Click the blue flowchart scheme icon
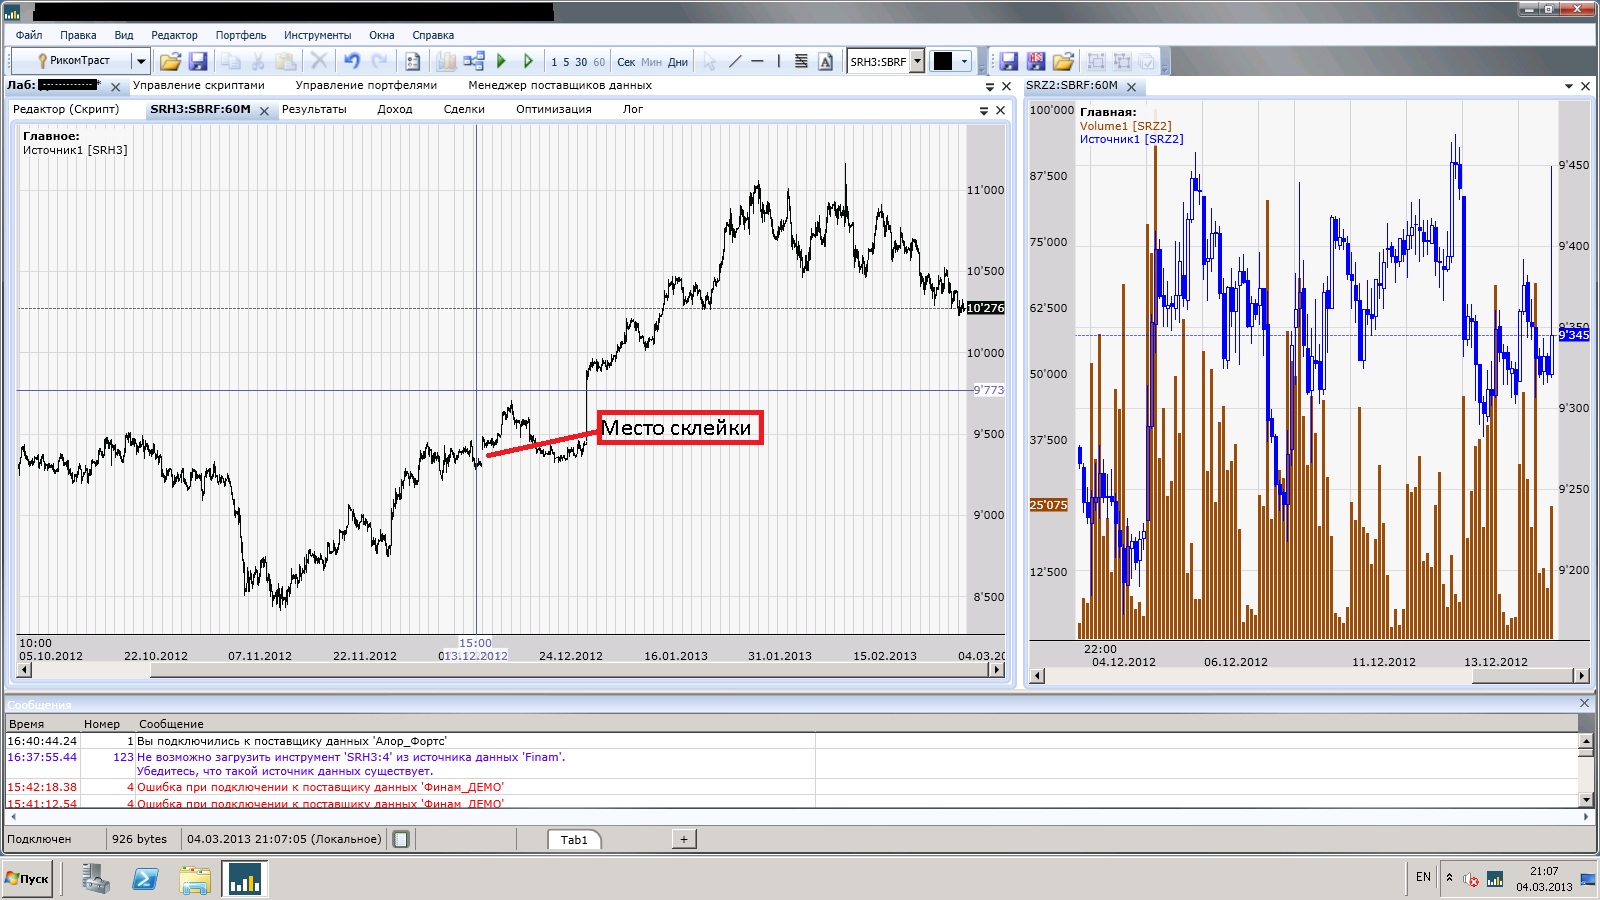Screen dimensions: 1600x900 (x=474, y=61)
